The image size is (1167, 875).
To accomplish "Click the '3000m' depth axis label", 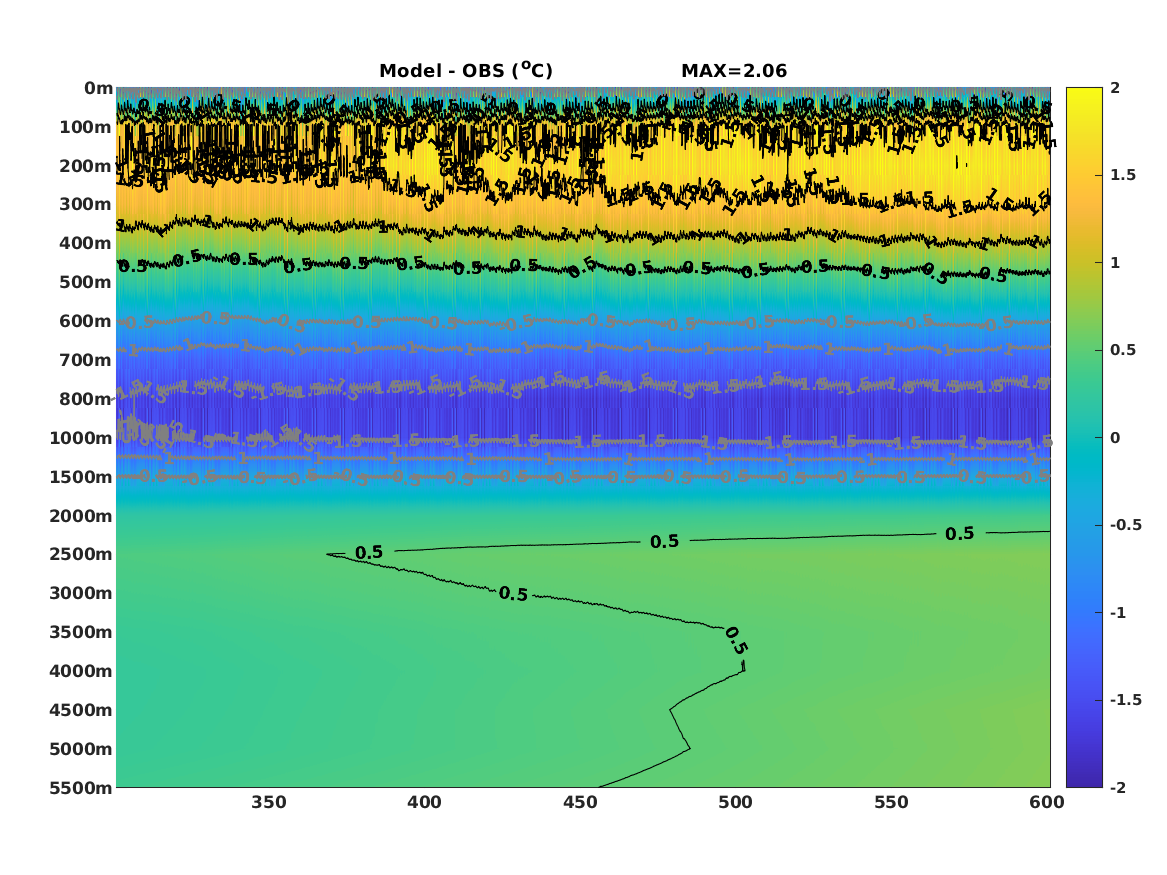I will [x=81, y=593].
